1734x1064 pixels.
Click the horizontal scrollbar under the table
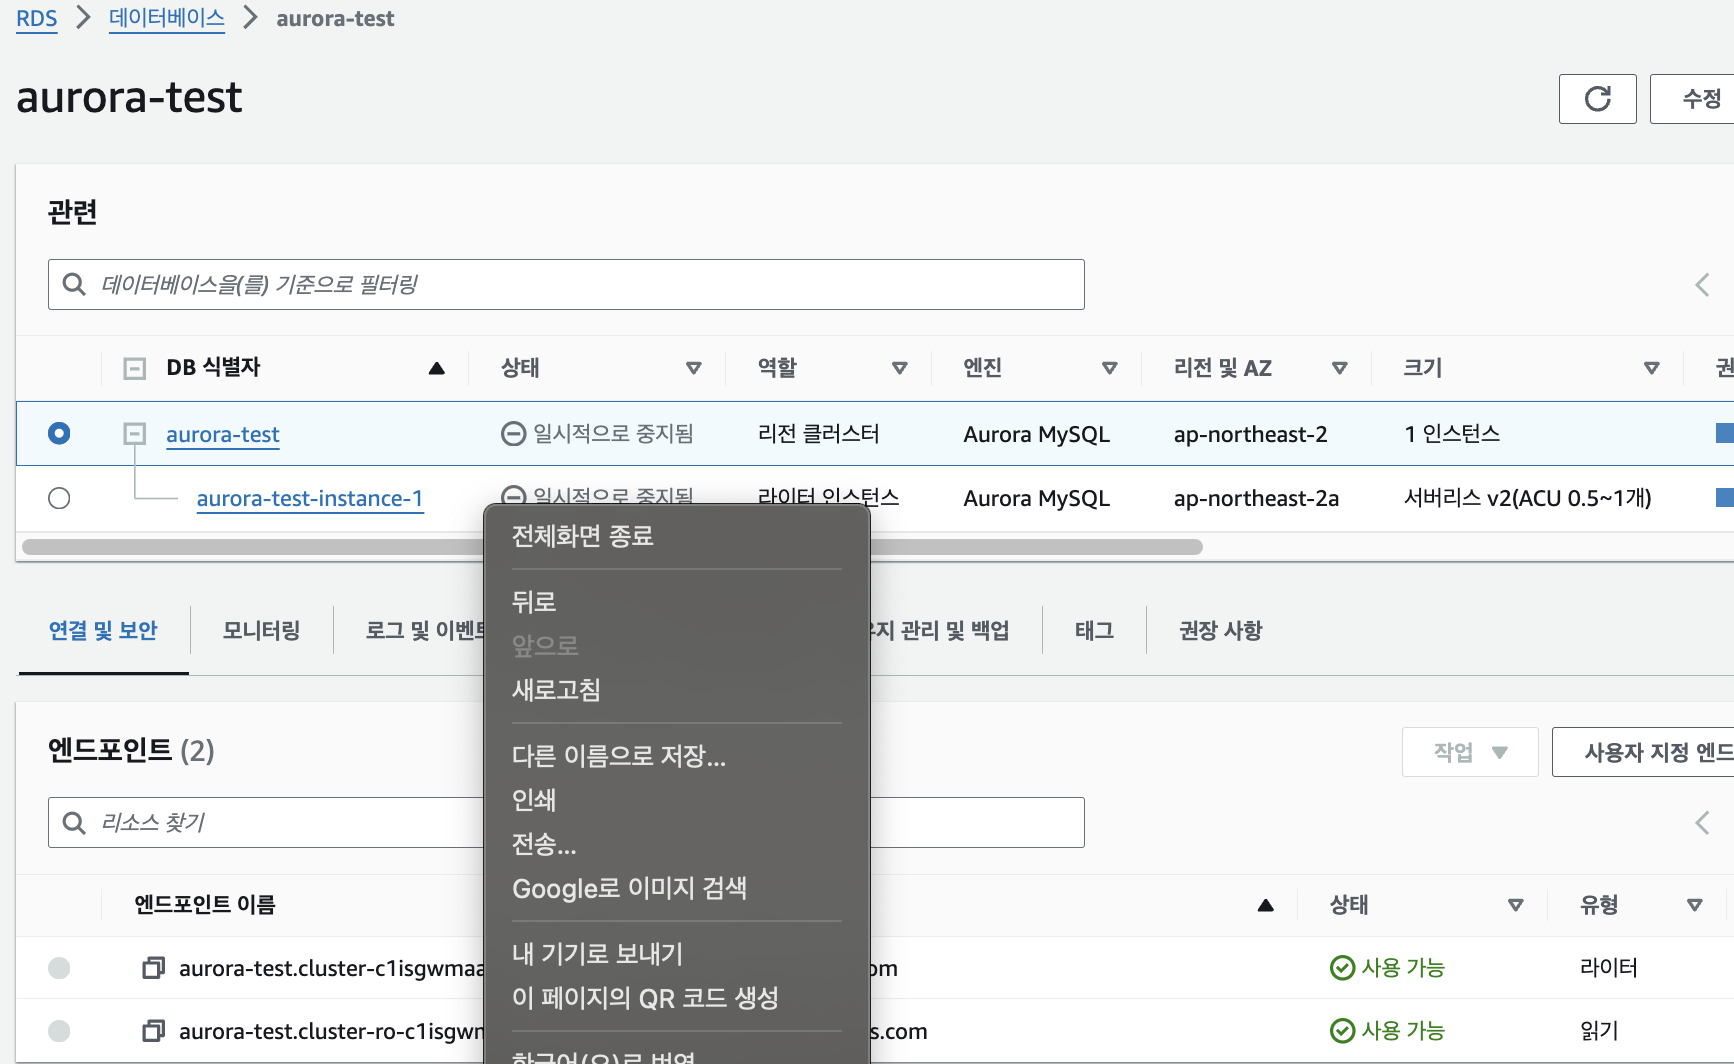tap(612, 547)
